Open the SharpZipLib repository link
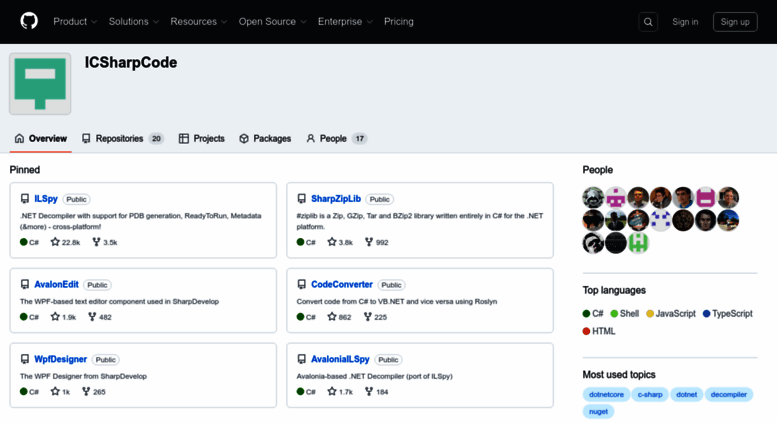 [335, 199]
